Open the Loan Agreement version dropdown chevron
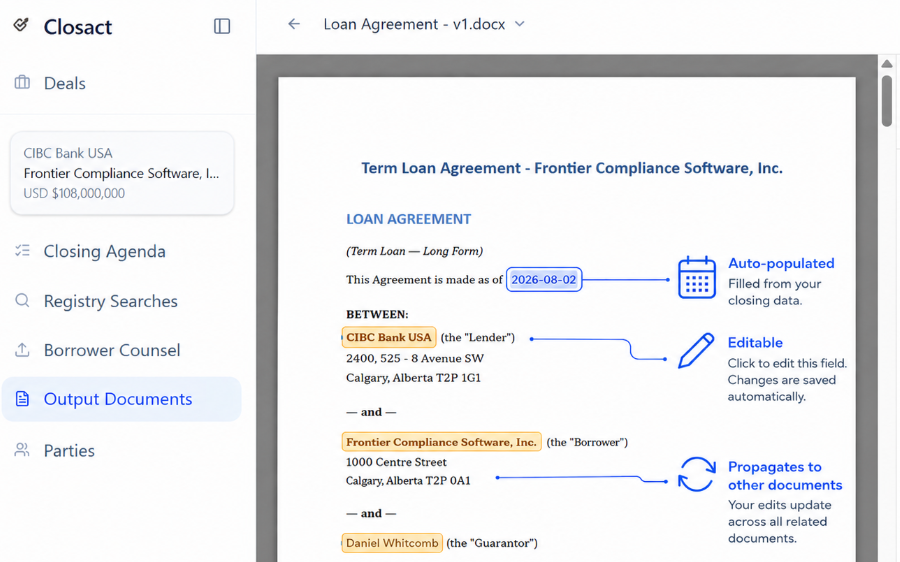The width and height of the screenshot is (900, 562). click(519, 24)
